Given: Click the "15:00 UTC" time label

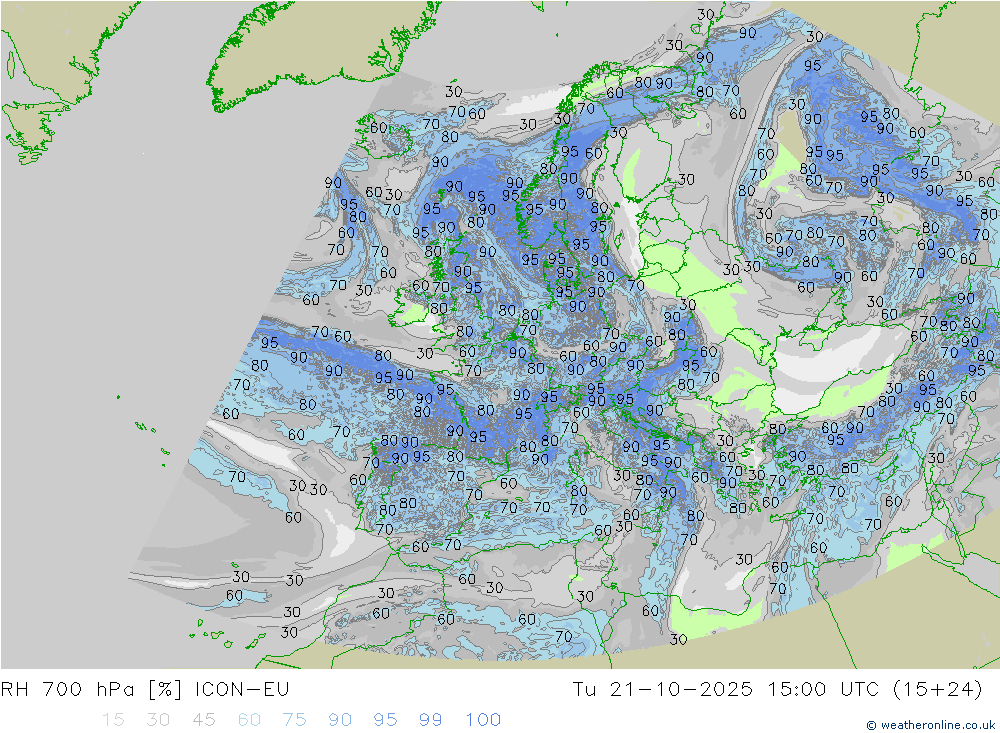Looking at the screenshot, I should [823, 690].
